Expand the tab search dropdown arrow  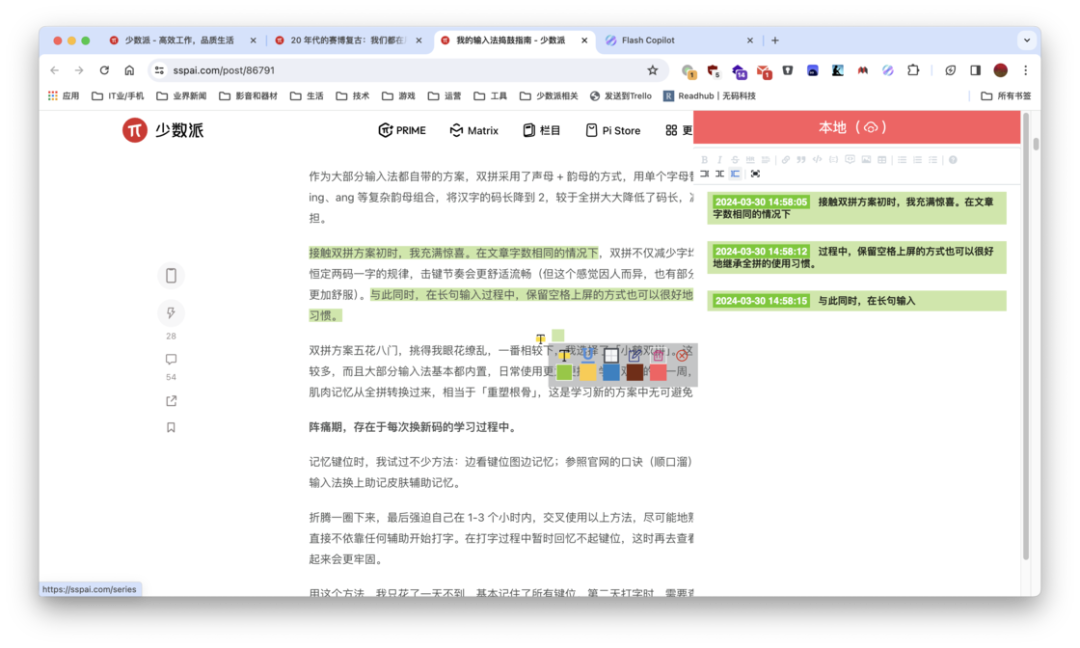[x=1026, y=41]
